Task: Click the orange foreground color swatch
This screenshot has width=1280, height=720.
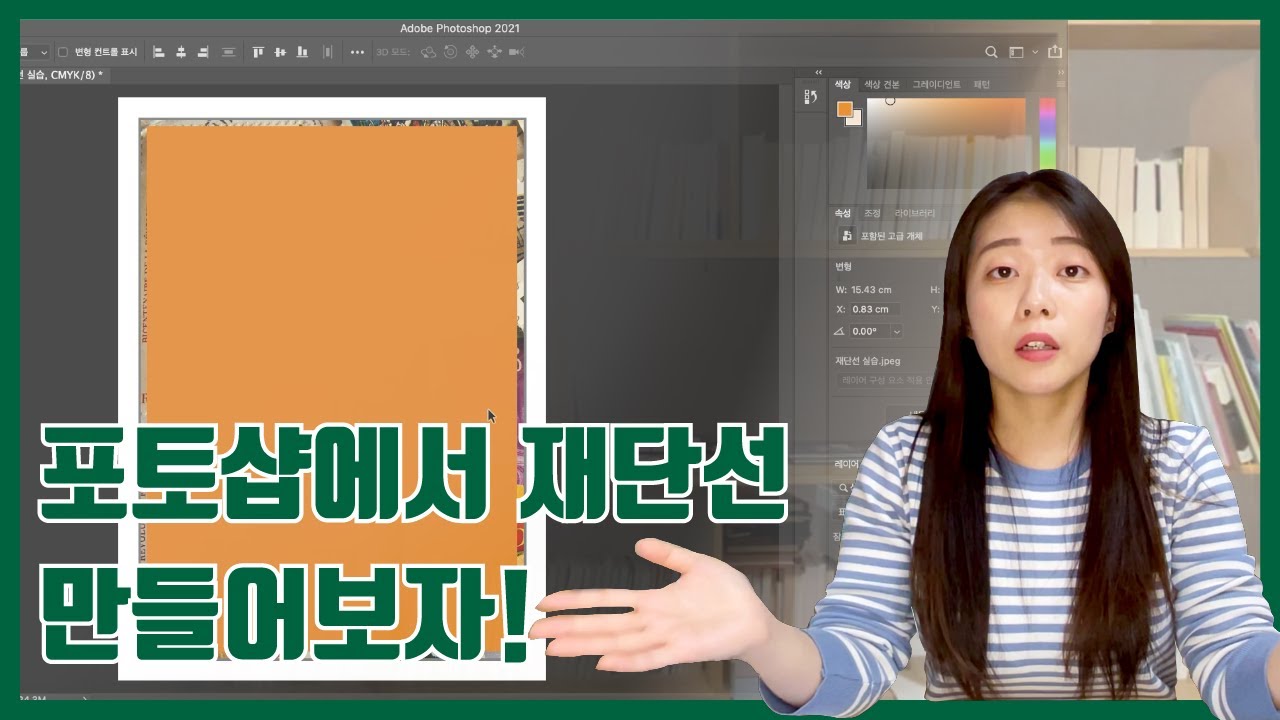Action: point(845,109)
